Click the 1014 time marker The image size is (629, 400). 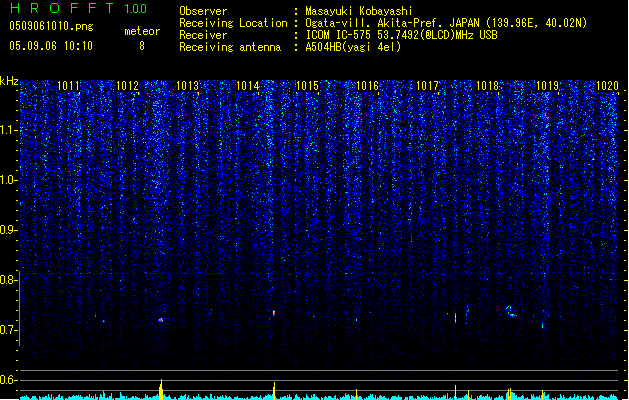(x=248, y=86)
